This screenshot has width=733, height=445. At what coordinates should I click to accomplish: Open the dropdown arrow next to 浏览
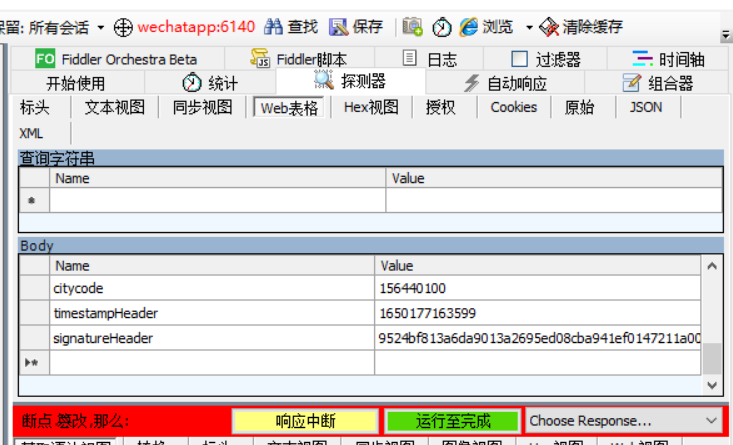pos(529,27)
